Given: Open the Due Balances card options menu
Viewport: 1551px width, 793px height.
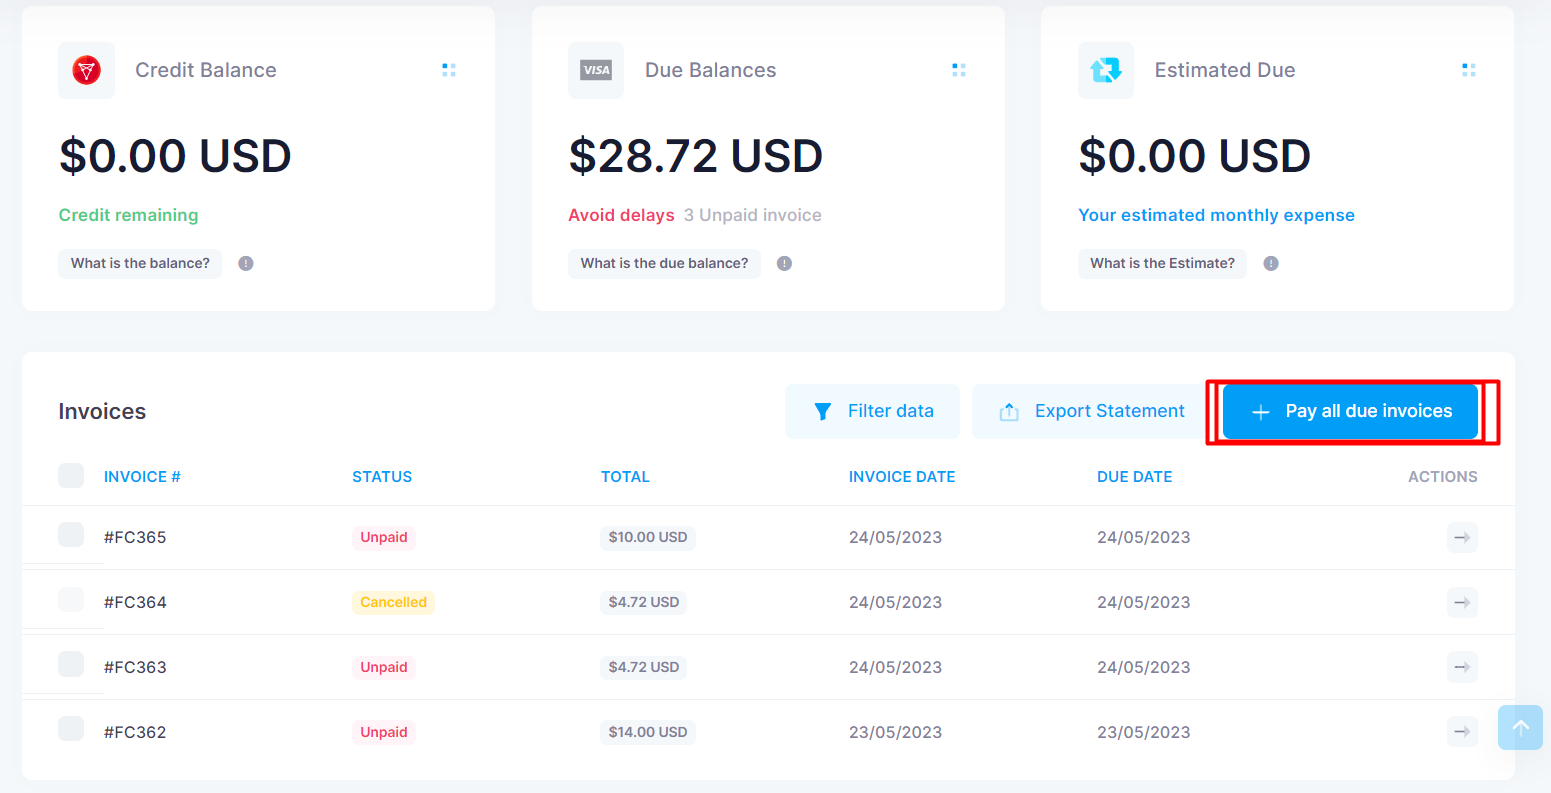Looking at the screenshot, I should [959, 70].
